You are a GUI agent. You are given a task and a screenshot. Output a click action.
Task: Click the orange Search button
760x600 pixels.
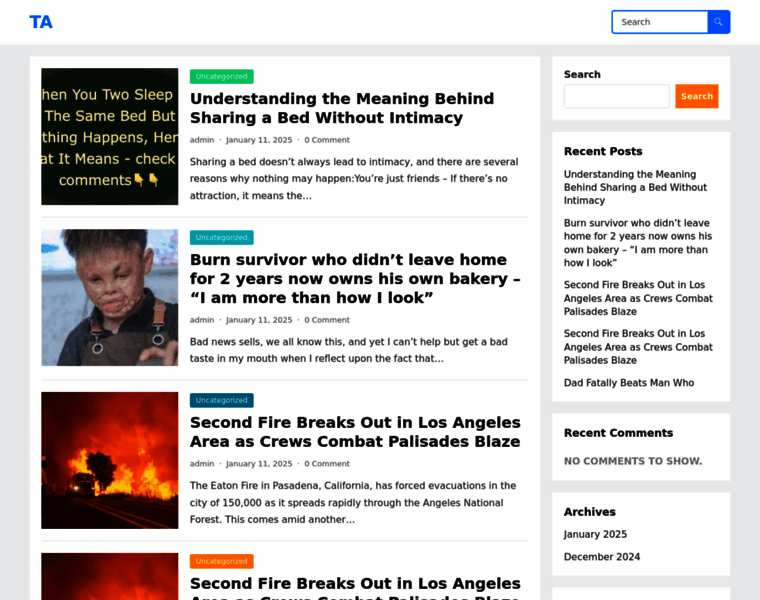click(x=697, y=96)
